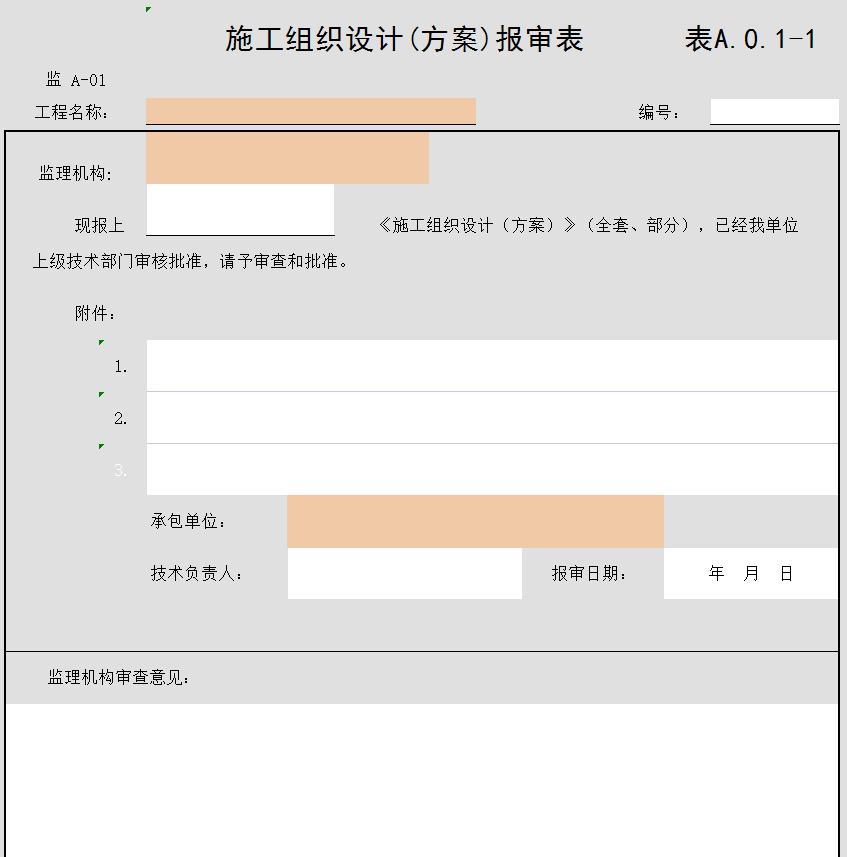Select the label 报审日期:
The height and width of the screenshot is (857, 847).
(x=589, y=573)
